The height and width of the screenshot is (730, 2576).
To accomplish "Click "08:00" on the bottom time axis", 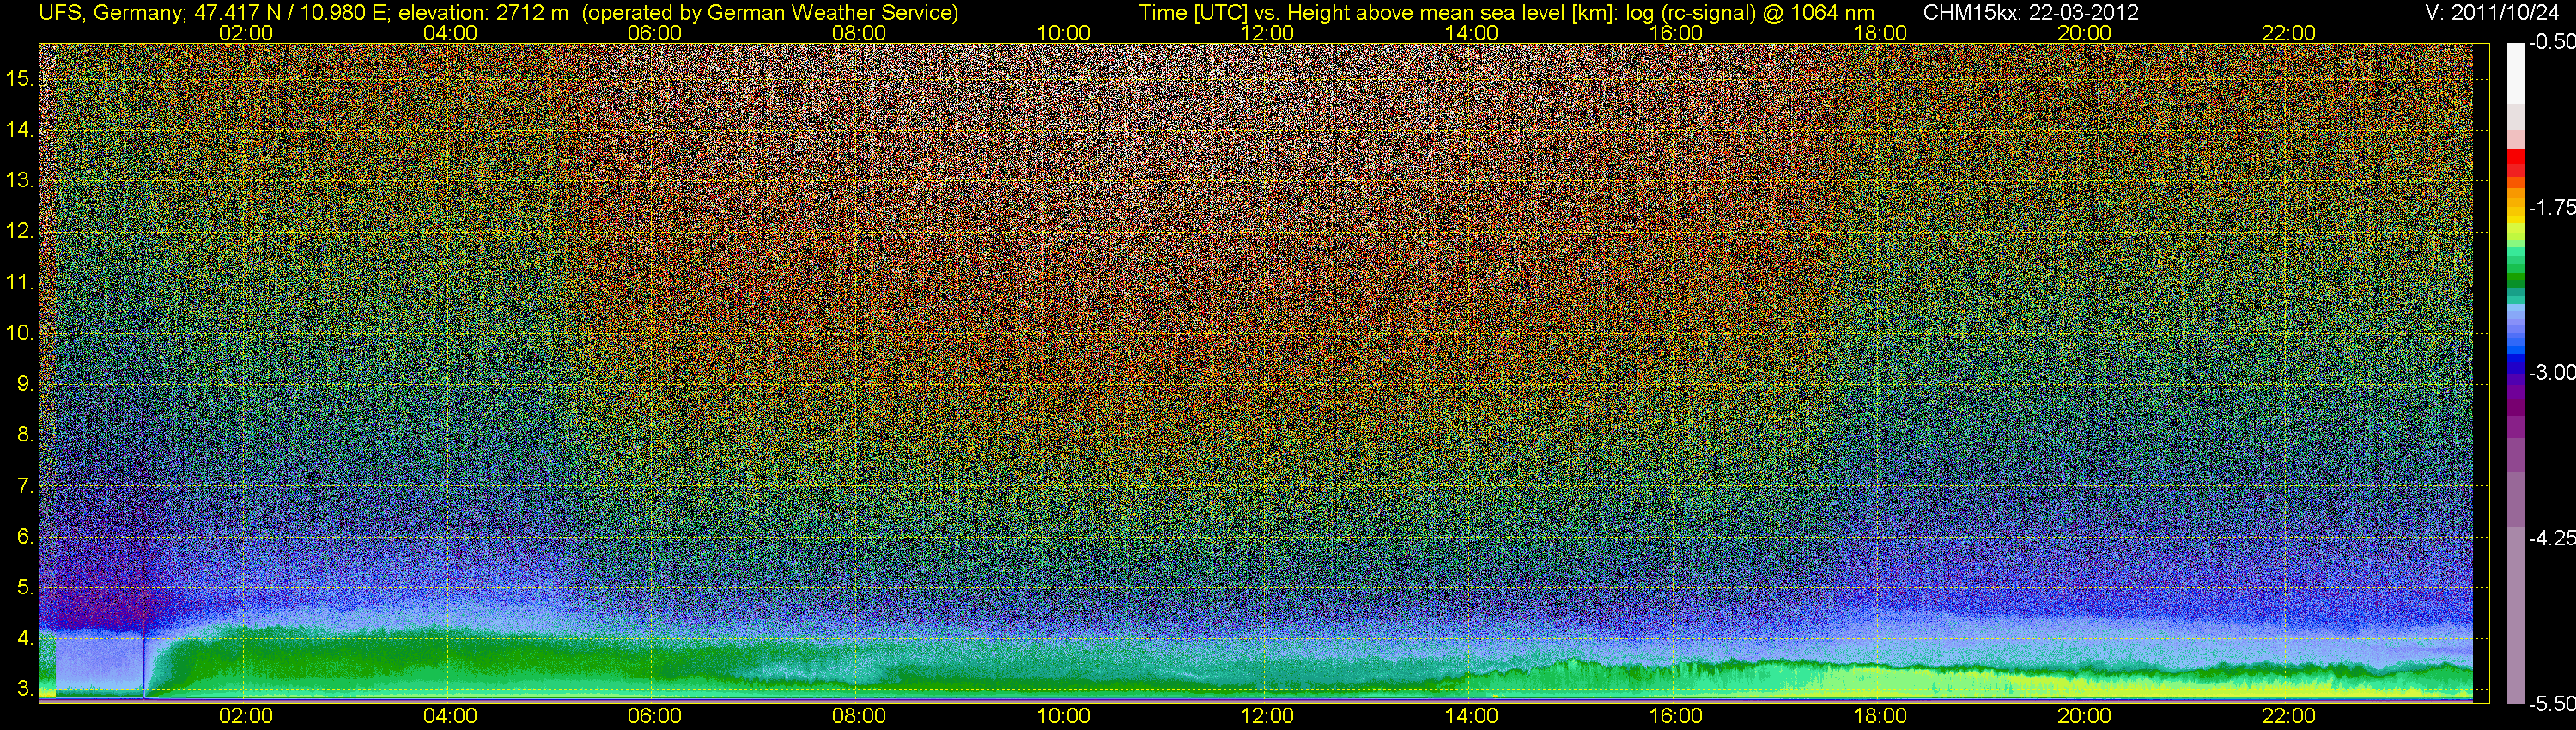I will [x=859, y=716].
